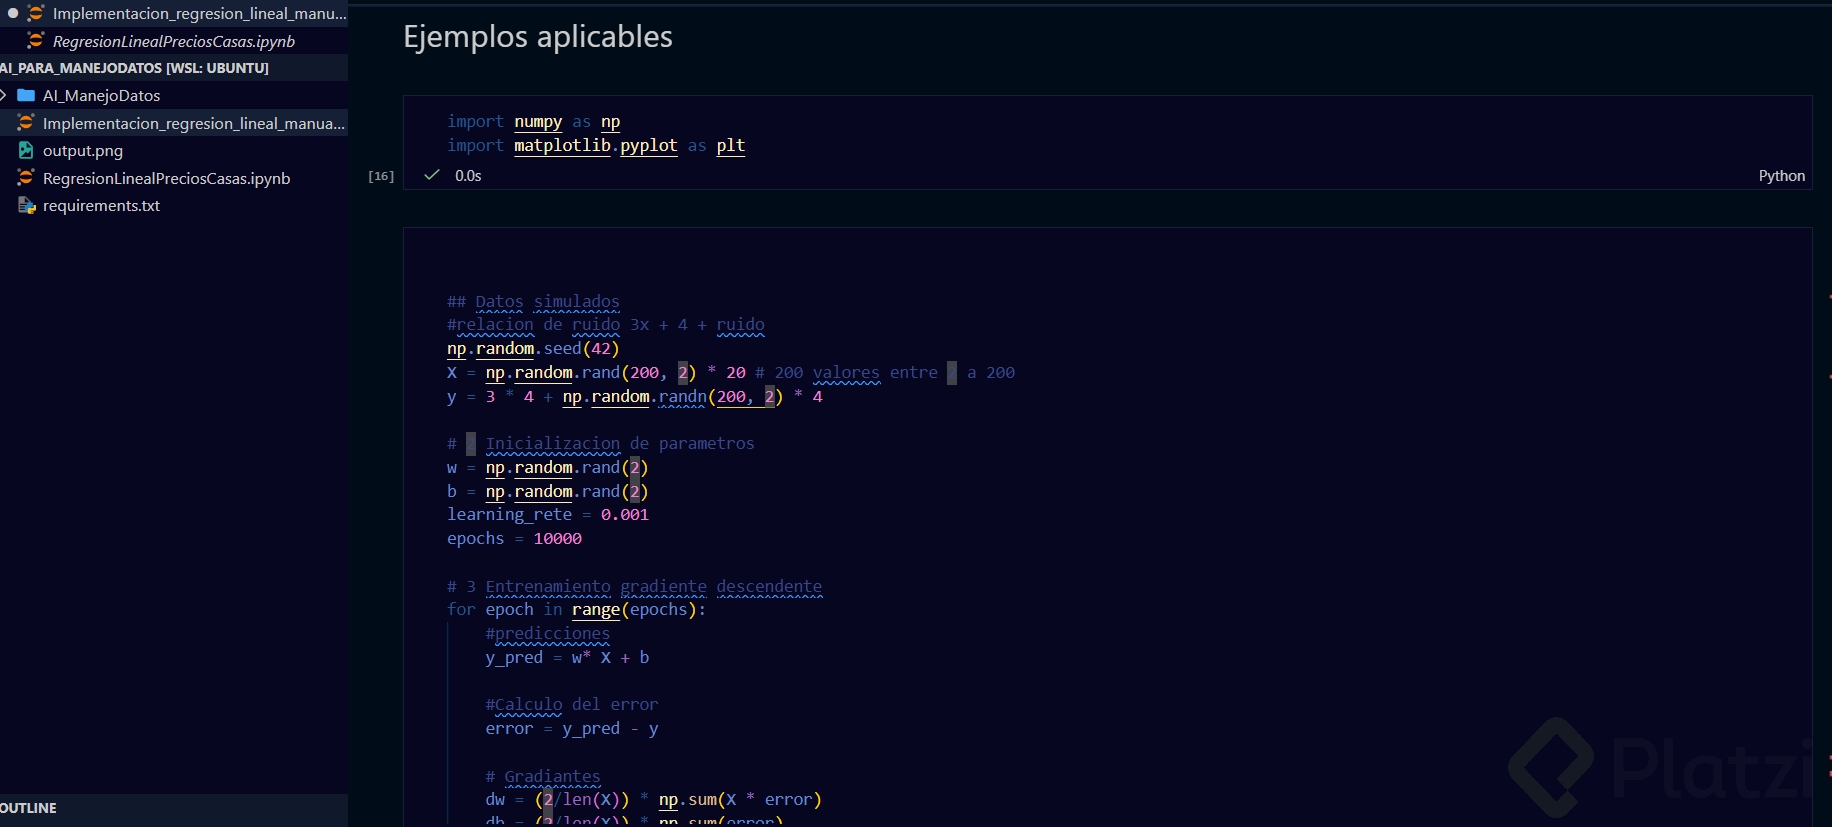Click the Jupyter icon of the highlighted Implementacion_regresion_lineal_manua... explorer file
1832x827 pixels.
click(26, 123)
